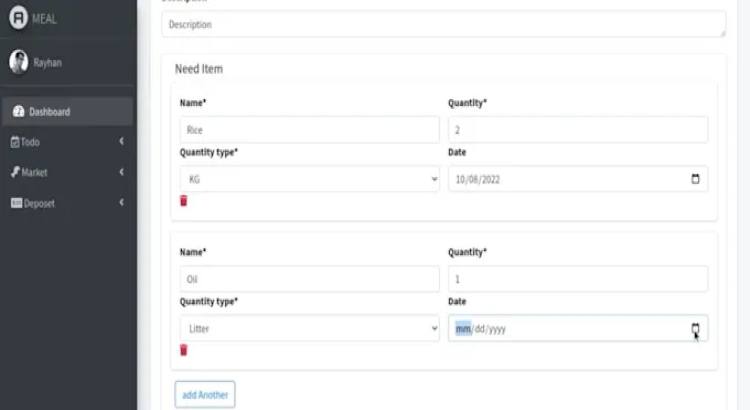
Task: Click the MEAL logo icon
Action: pyautogui.click(x=18, y=19)
